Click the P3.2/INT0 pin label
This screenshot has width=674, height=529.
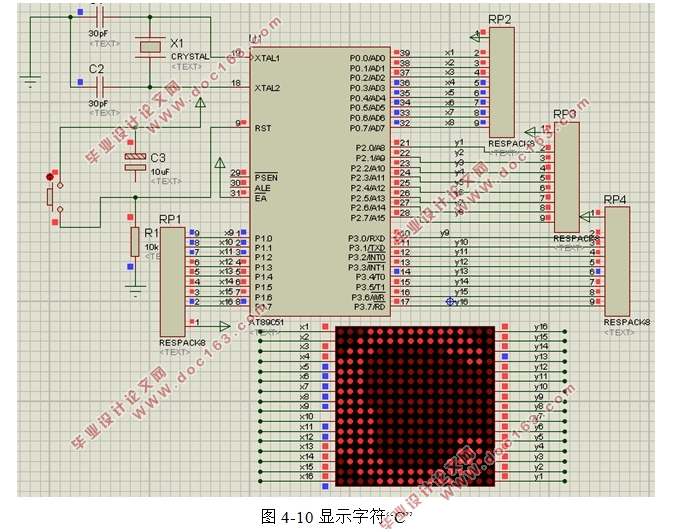(367, 258)
